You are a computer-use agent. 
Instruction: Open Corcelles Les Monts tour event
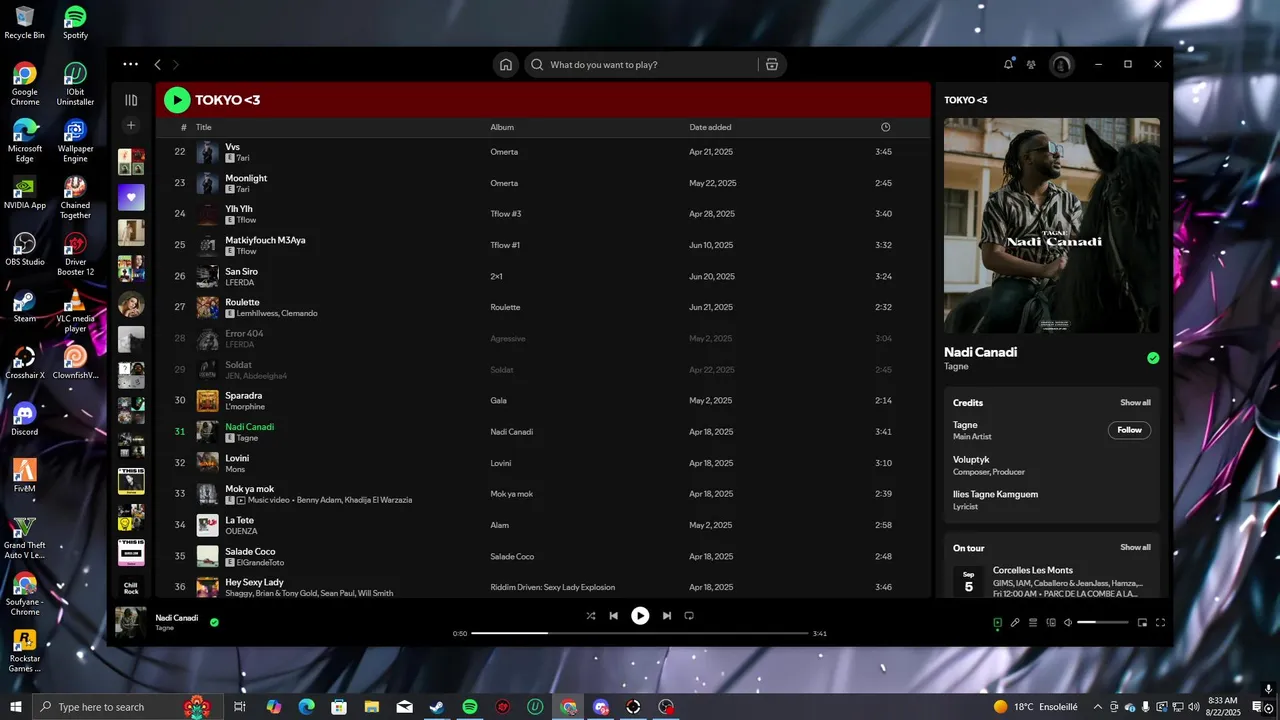click(x=1033, y=570)
